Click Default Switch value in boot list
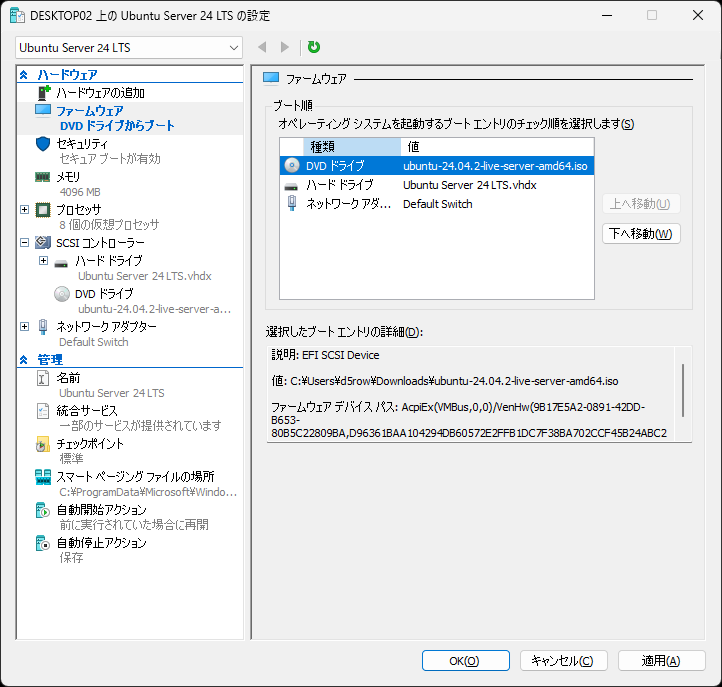The height and width of the screenshot is (687, 722). (x=437, y=204)
